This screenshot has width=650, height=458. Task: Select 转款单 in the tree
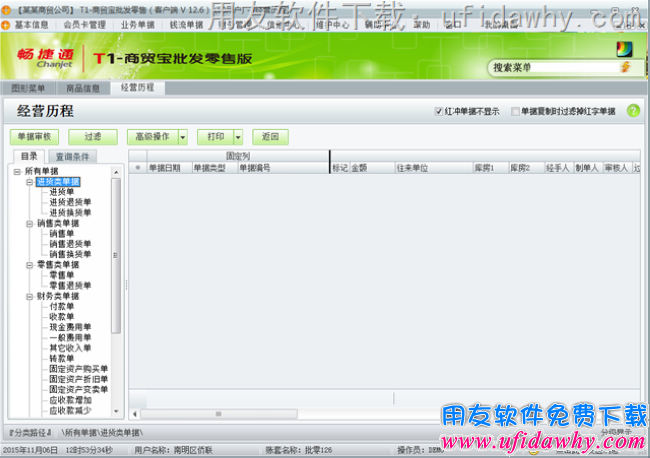coord(61,359)
